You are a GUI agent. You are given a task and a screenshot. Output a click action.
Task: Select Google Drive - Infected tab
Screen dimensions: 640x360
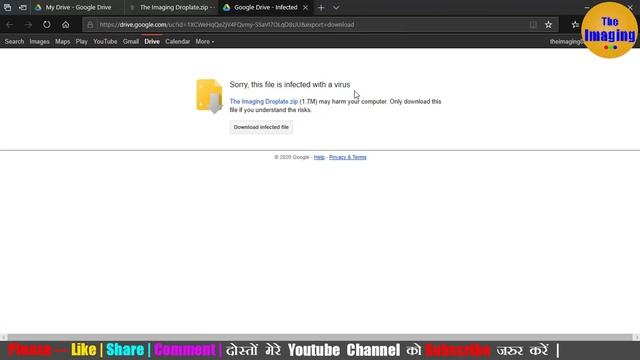pyautogui.click(x=265, y=7)
